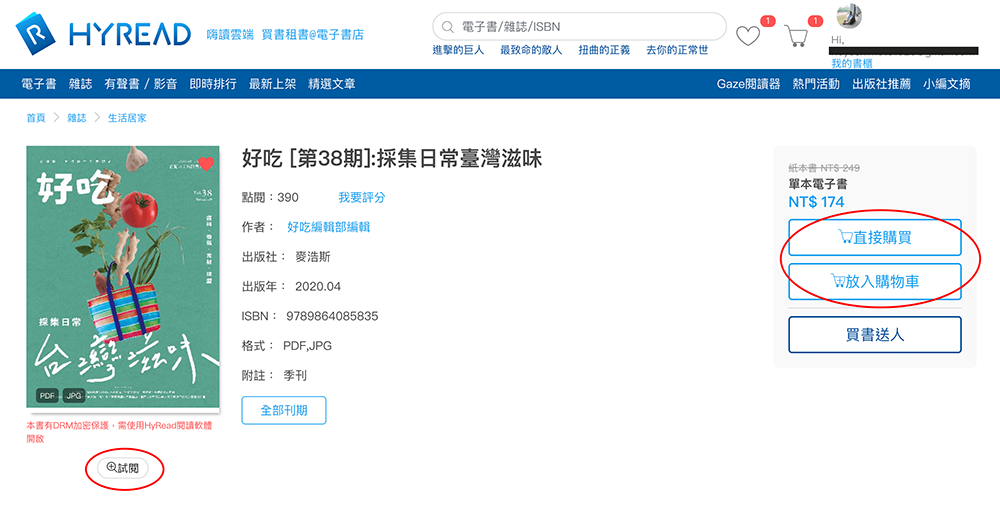Open the 即時排行 menu item
The height and width of the screenshot is (512, 1000).
[213, 84]
